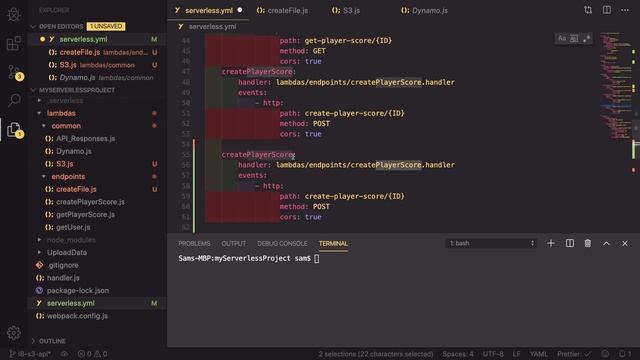The image size is (640, 360).
Task: Create a new terminal with plus icon
Action: (551, 243)
